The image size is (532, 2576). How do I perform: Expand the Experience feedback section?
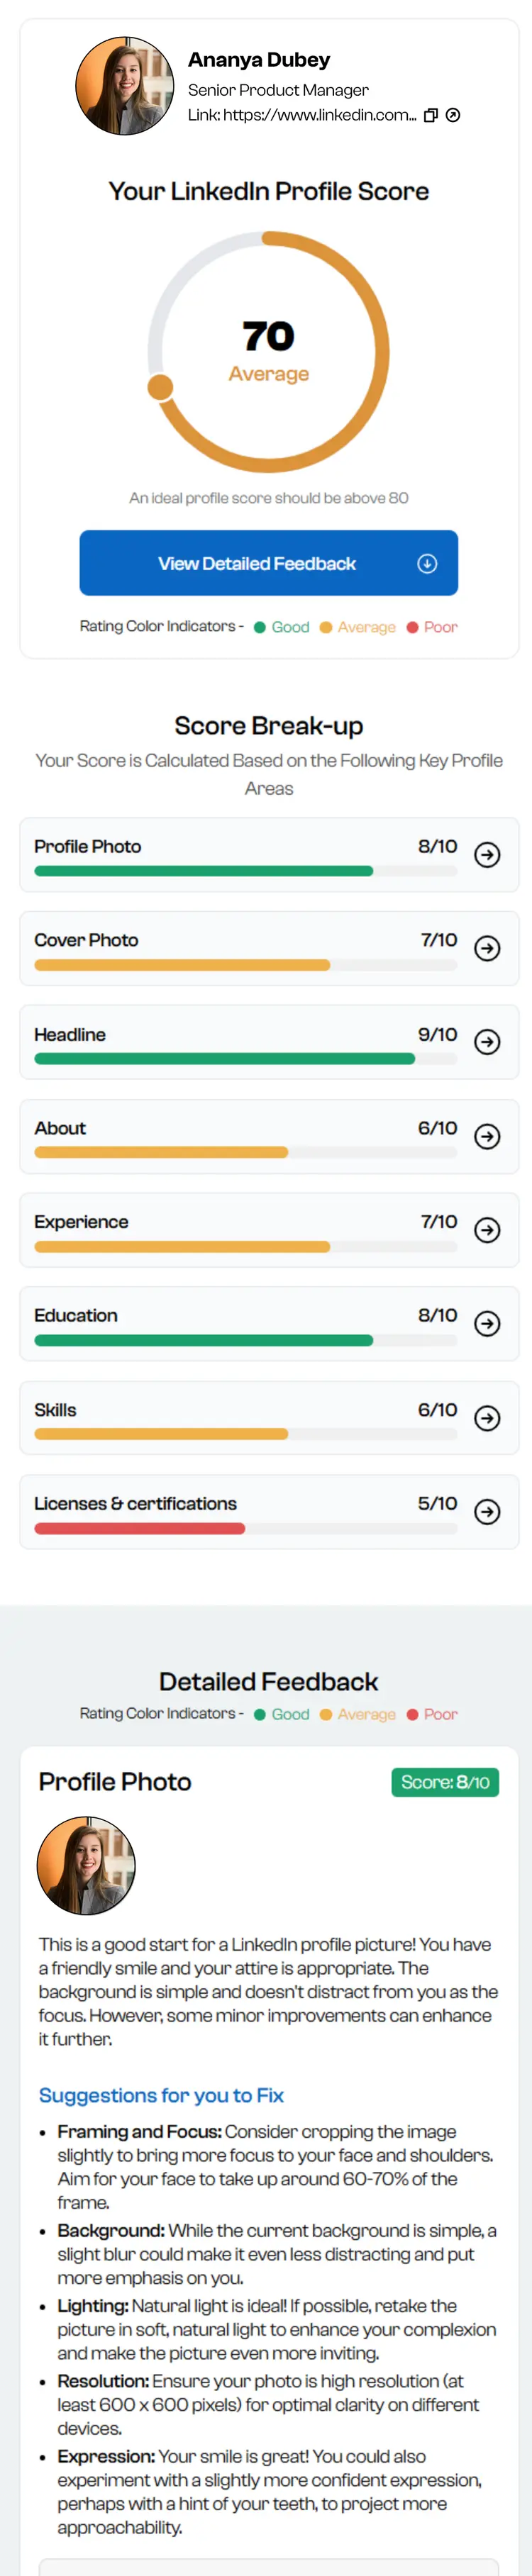(x=487, y=1230)
